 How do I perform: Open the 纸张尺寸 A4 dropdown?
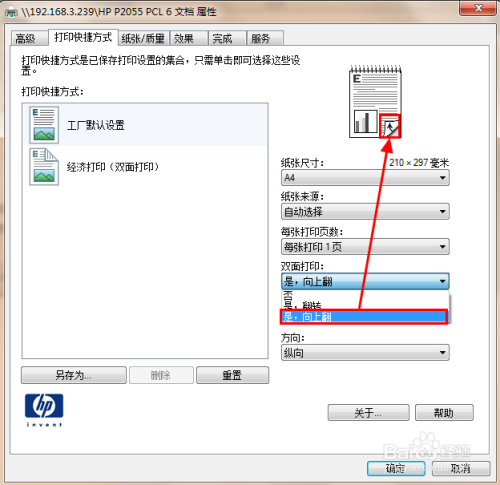(x=365, y=178)
